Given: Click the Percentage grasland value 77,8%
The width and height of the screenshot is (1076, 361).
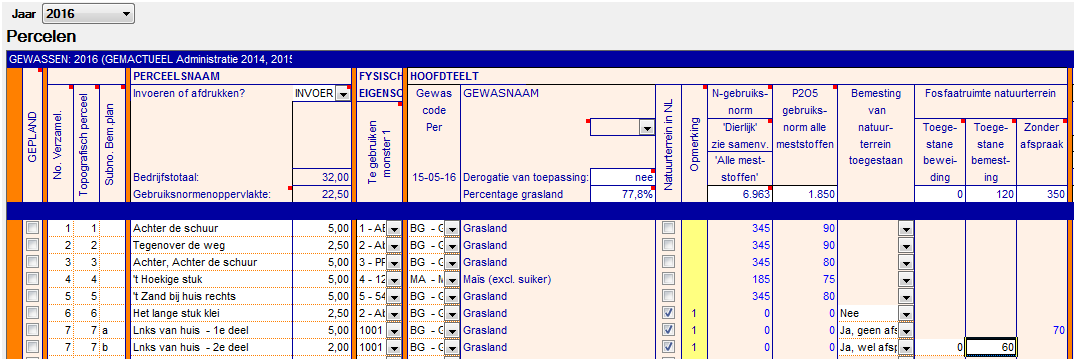Looking at the screenshot, I should [x=622, y=194].
